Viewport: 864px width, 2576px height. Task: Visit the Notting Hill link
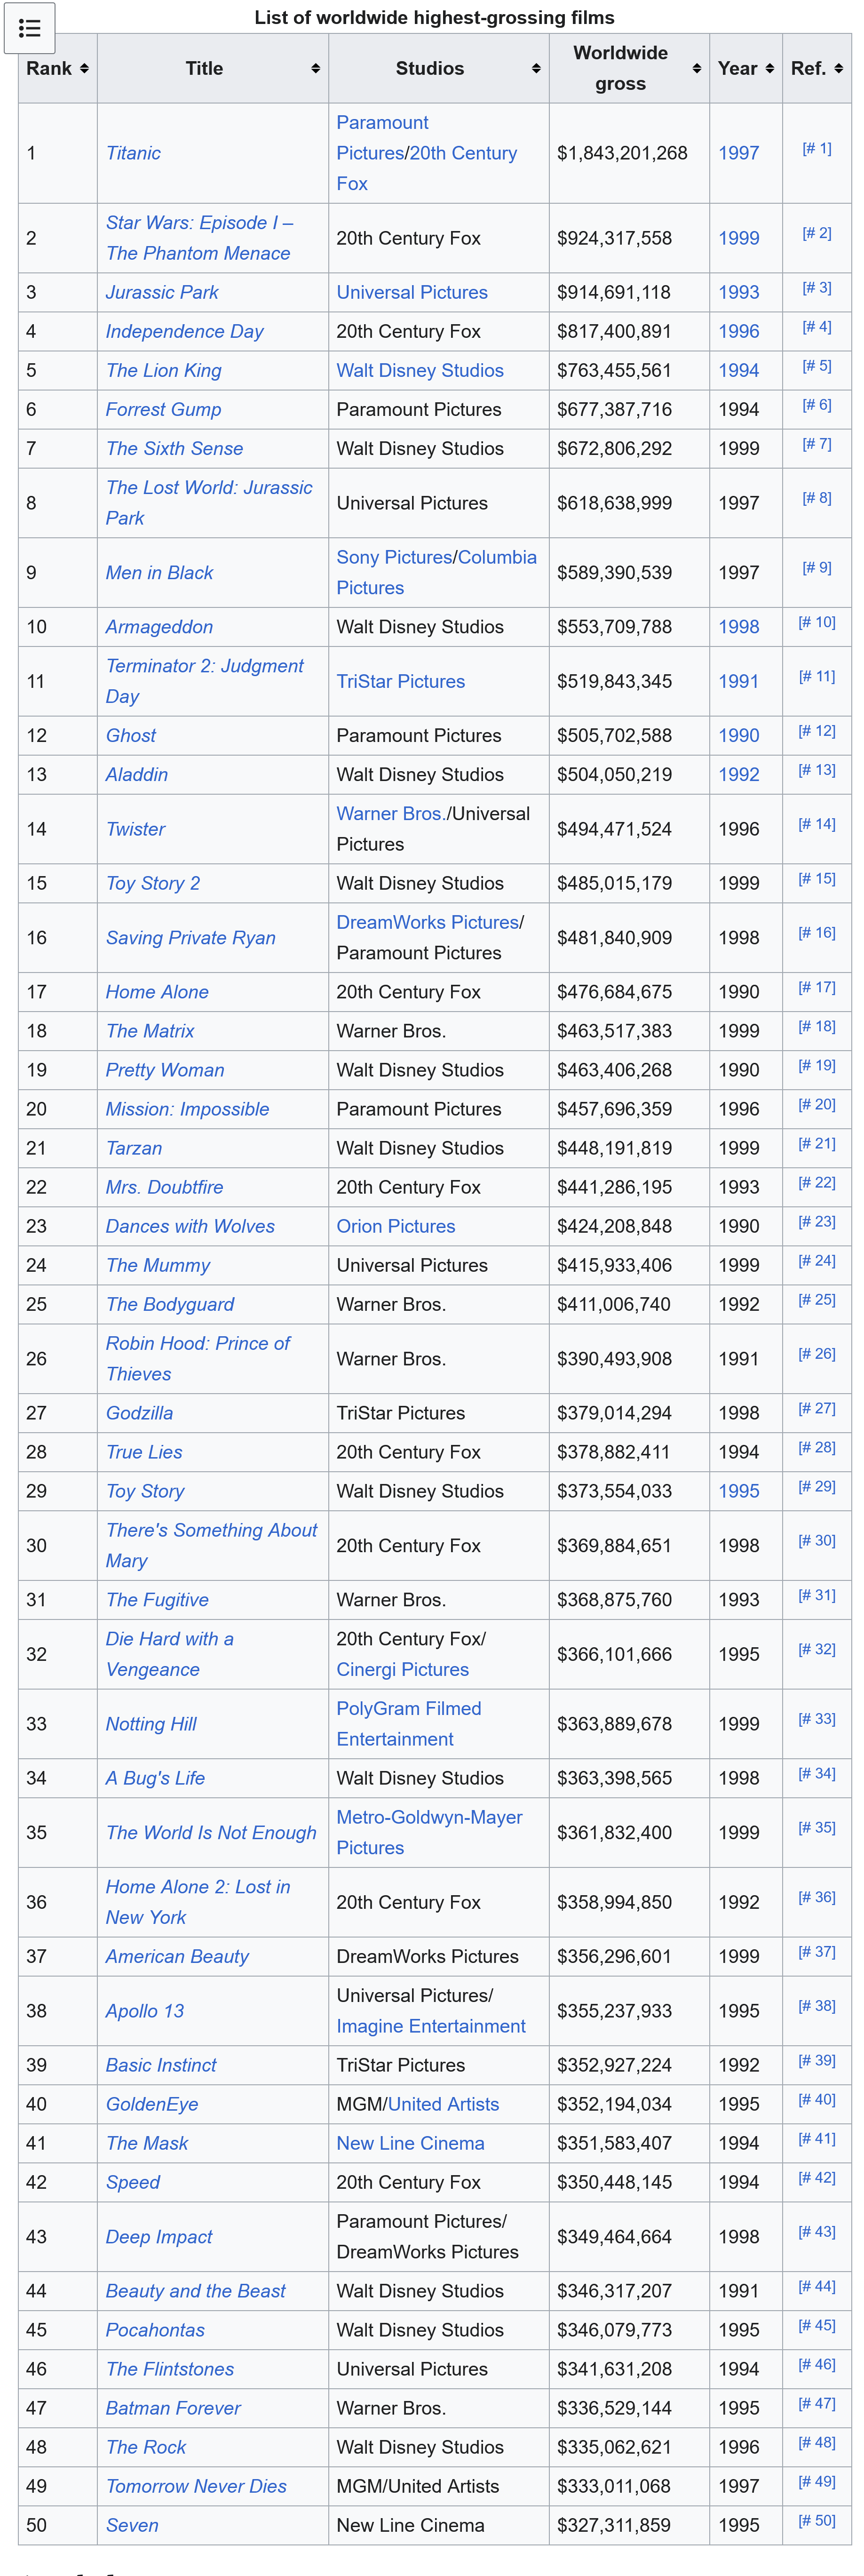(x=151, y=1723)
